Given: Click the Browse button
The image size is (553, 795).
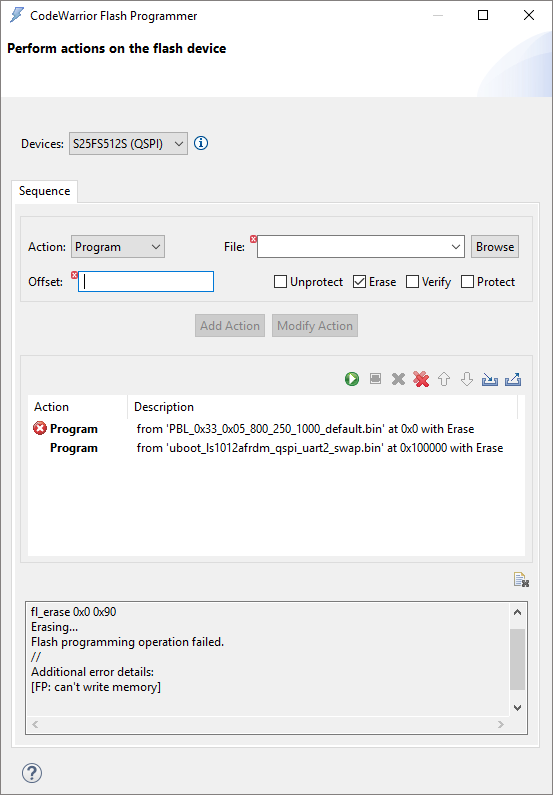Looking at the screenshot, I should (495, 247).
